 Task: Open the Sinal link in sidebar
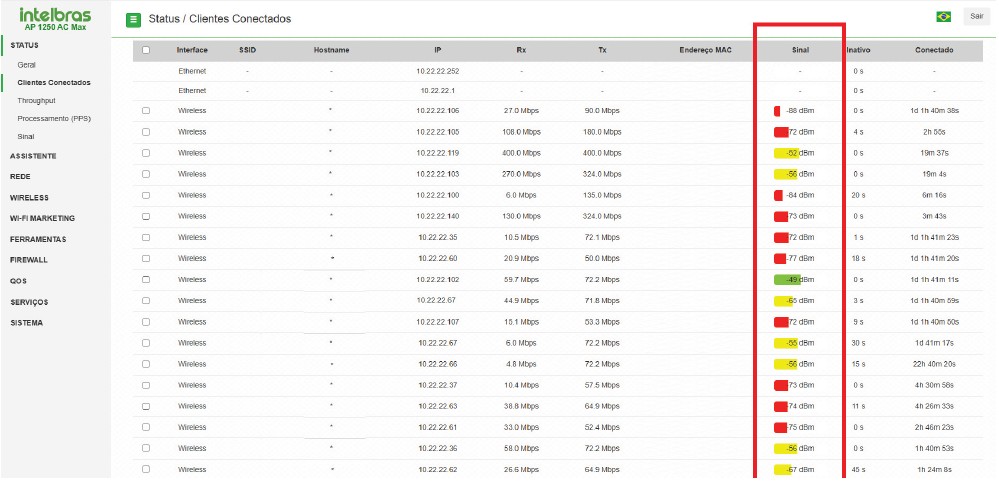click(26, 136)
